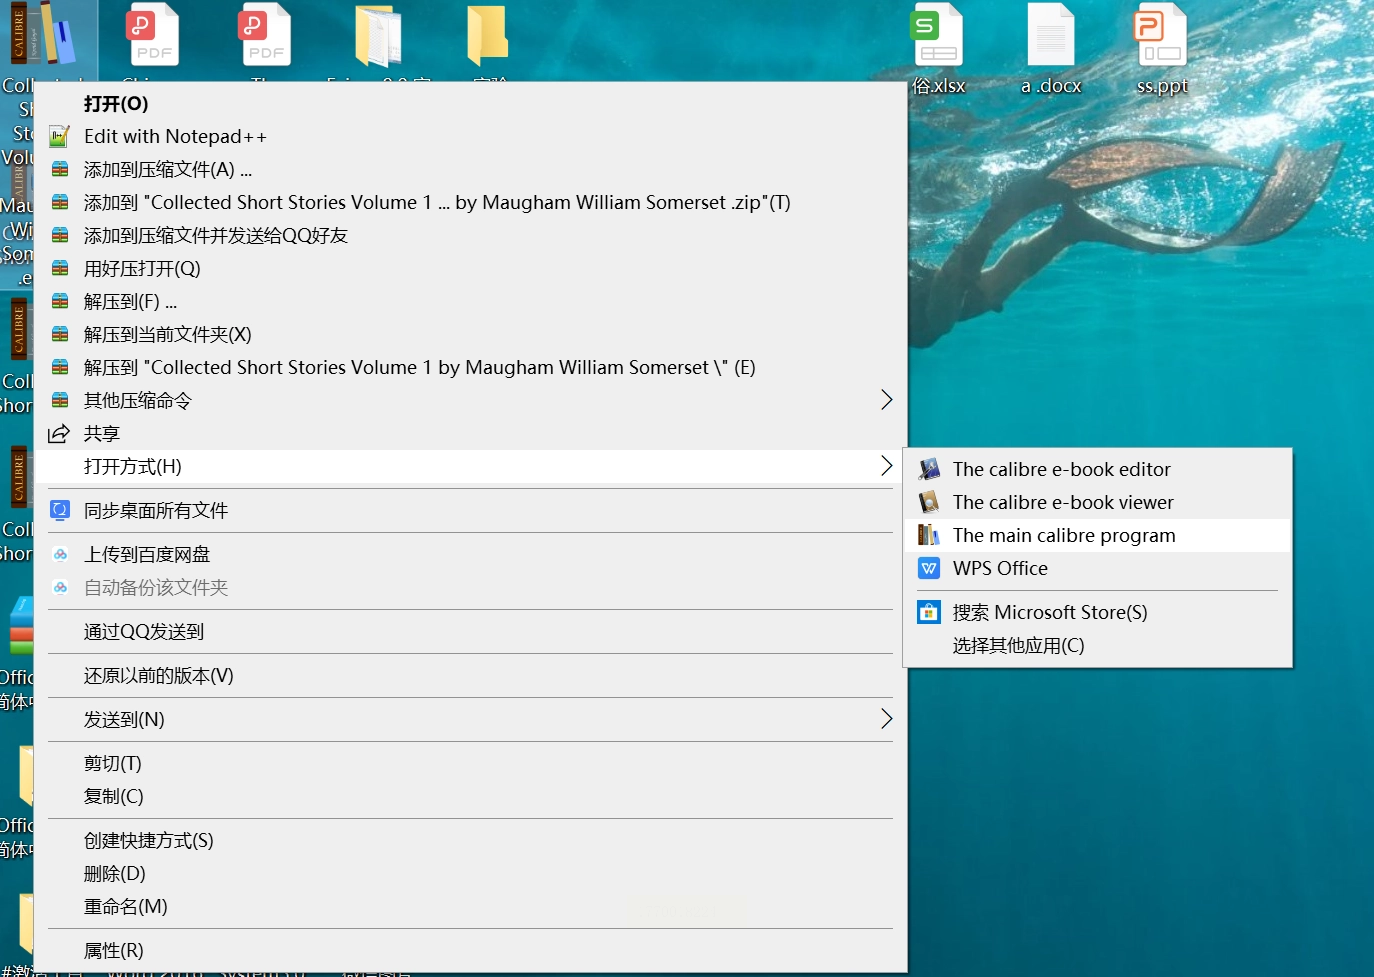This screenshot has width=1374, height=977.
Task: Click the calibre e-book viewer icon
Action: [x=929, y=502]
